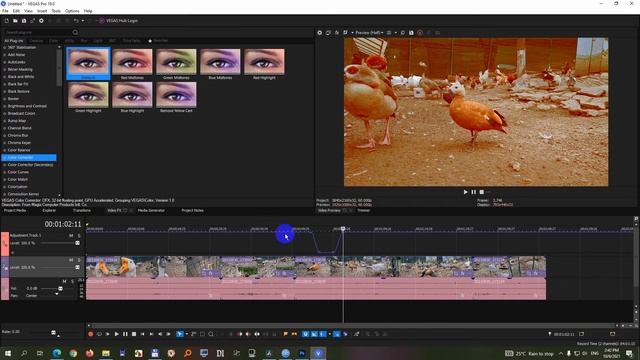640x360 pixels.
Task: Open the Insert menu
Action: tap(42, 11)
